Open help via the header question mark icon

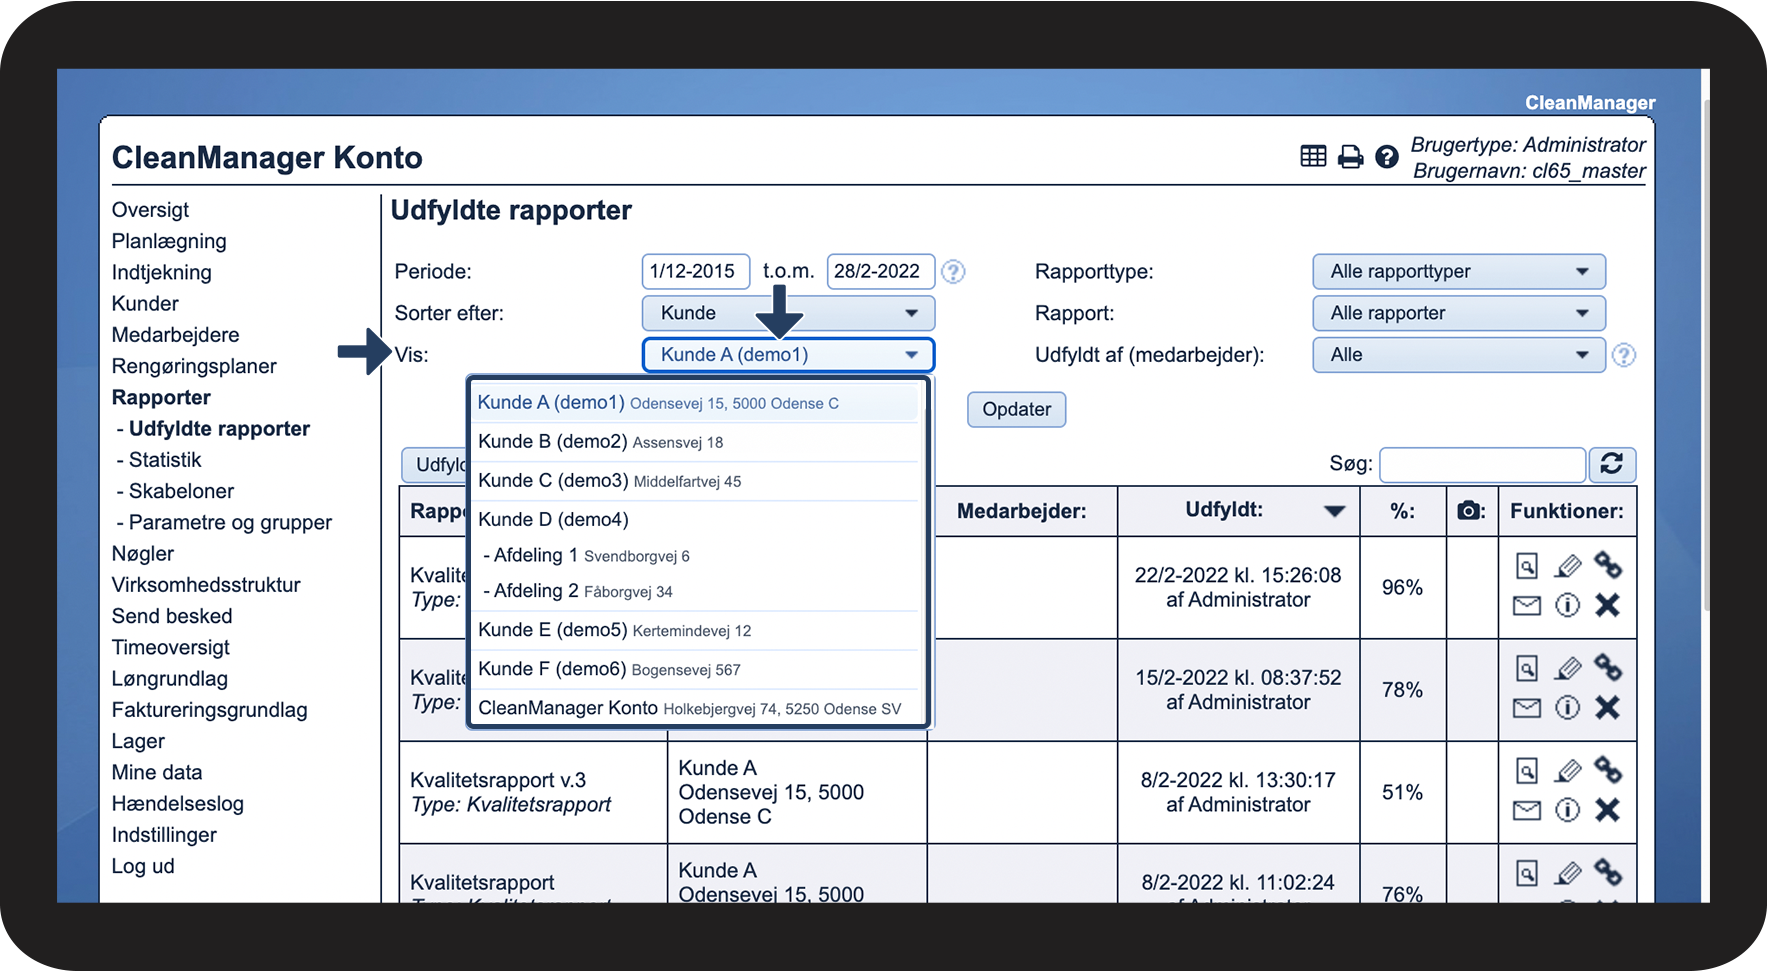1386,156
